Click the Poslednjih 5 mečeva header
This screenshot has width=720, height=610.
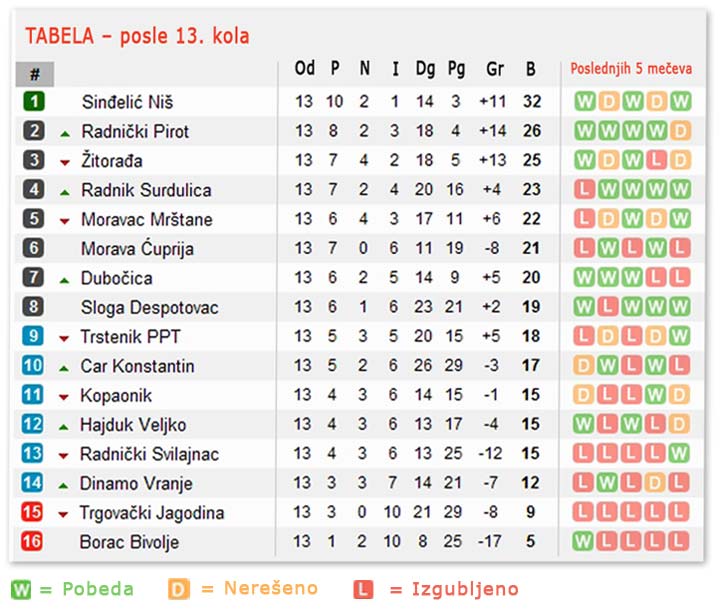[631, 69]
